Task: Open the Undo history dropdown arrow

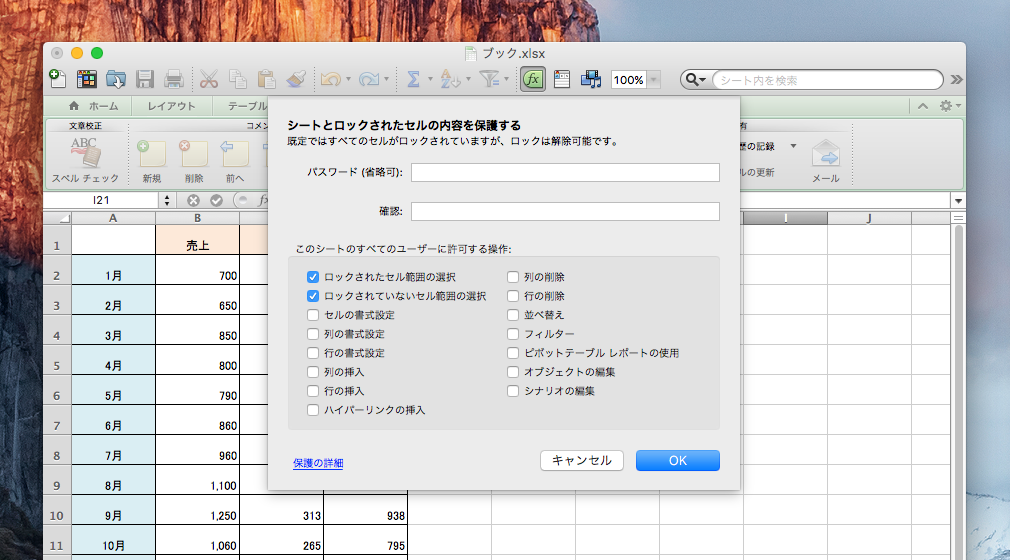Action: point(348,79)
